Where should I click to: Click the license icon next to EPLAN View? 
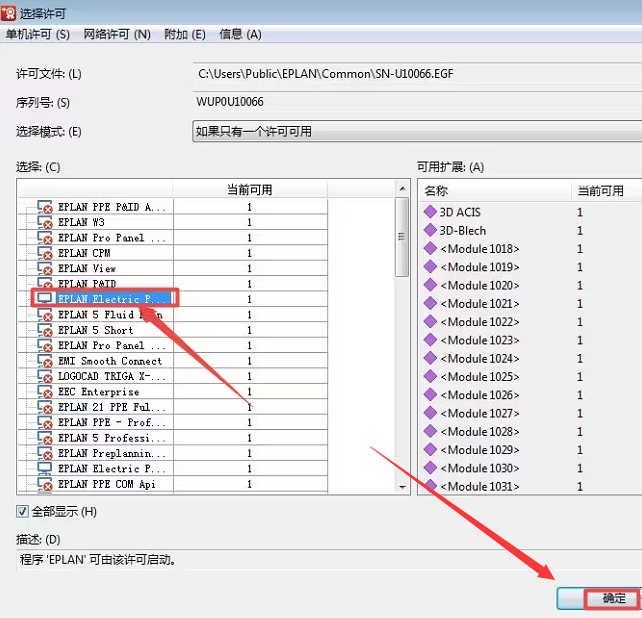tap(45, 269)
